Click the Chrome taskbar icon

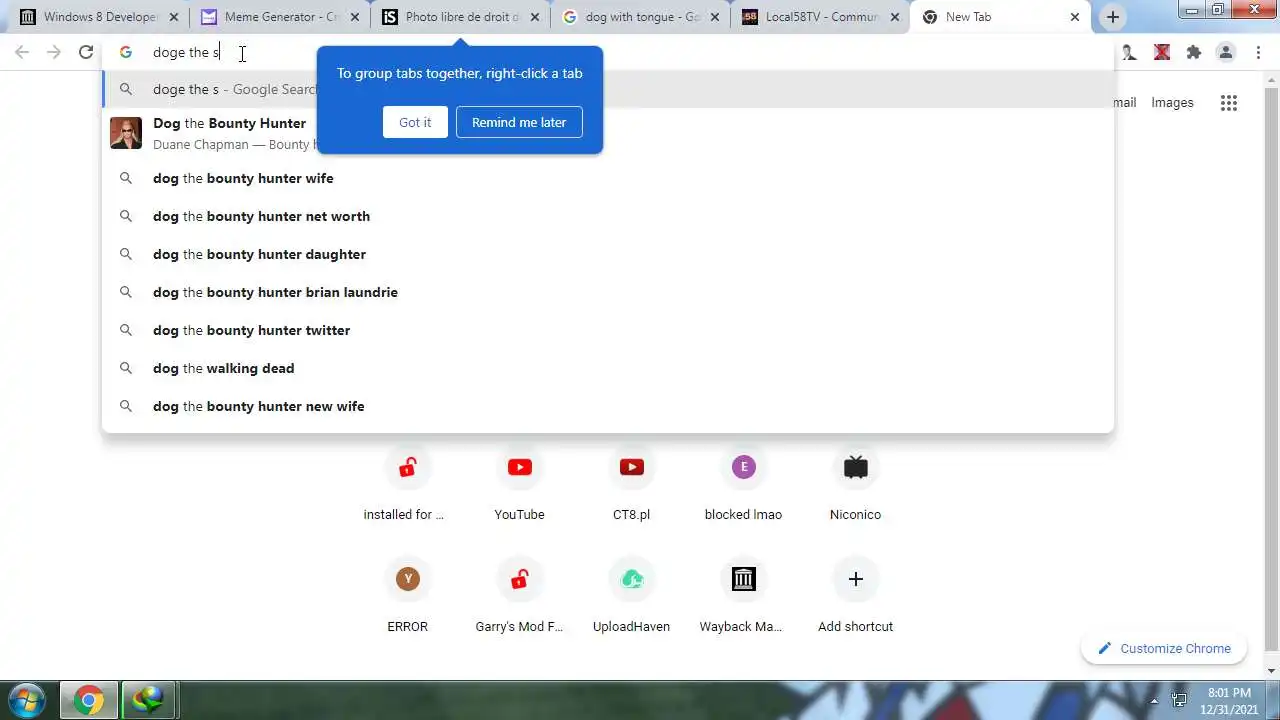88,700
